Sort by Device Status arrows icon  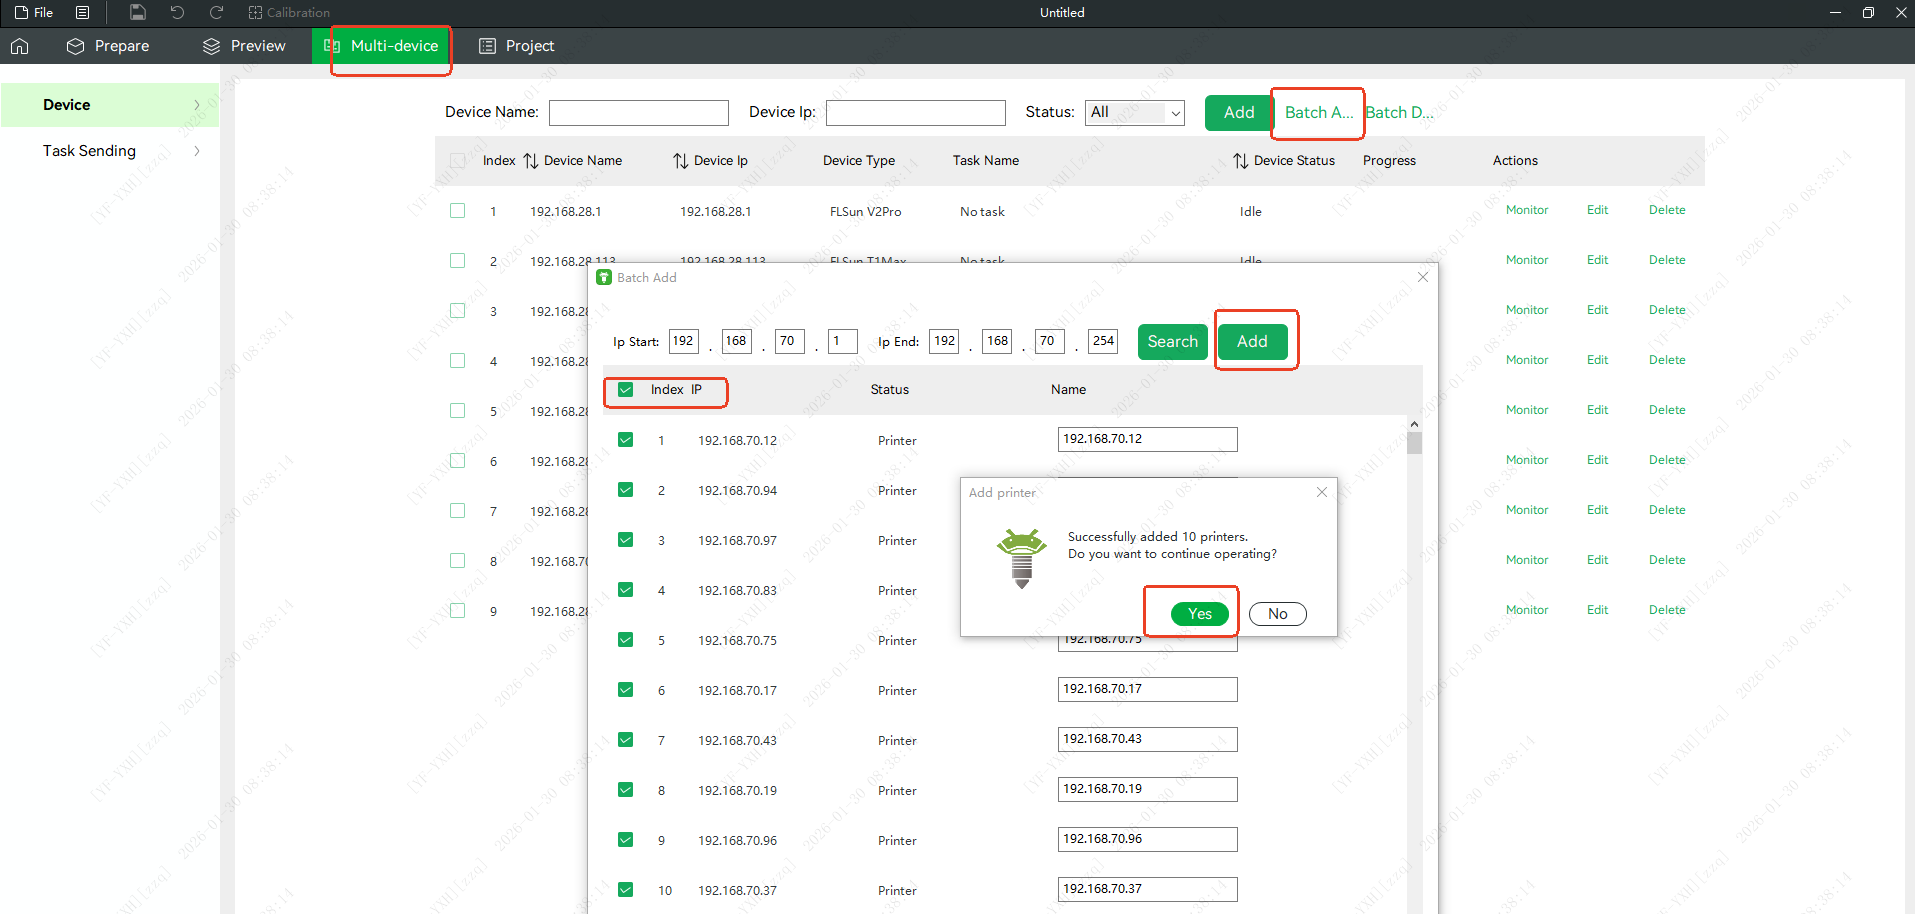[x=1240, y=161]
